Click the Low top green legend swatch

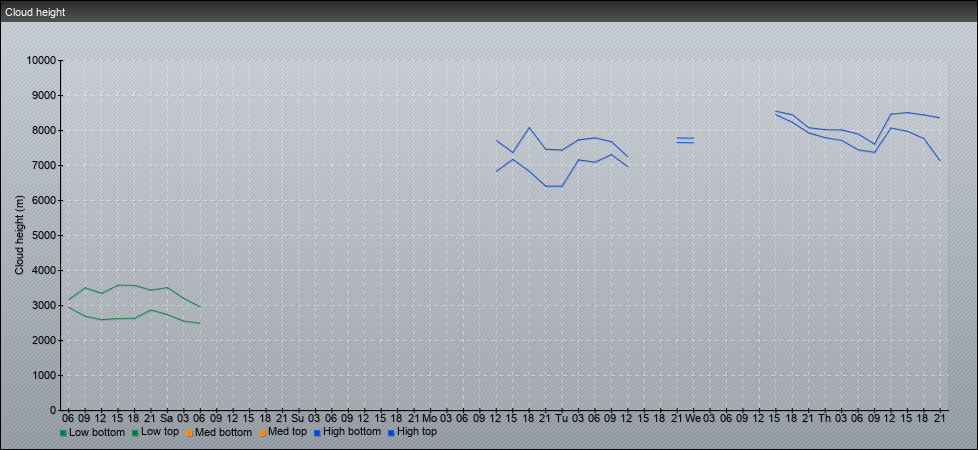(135, 433)
